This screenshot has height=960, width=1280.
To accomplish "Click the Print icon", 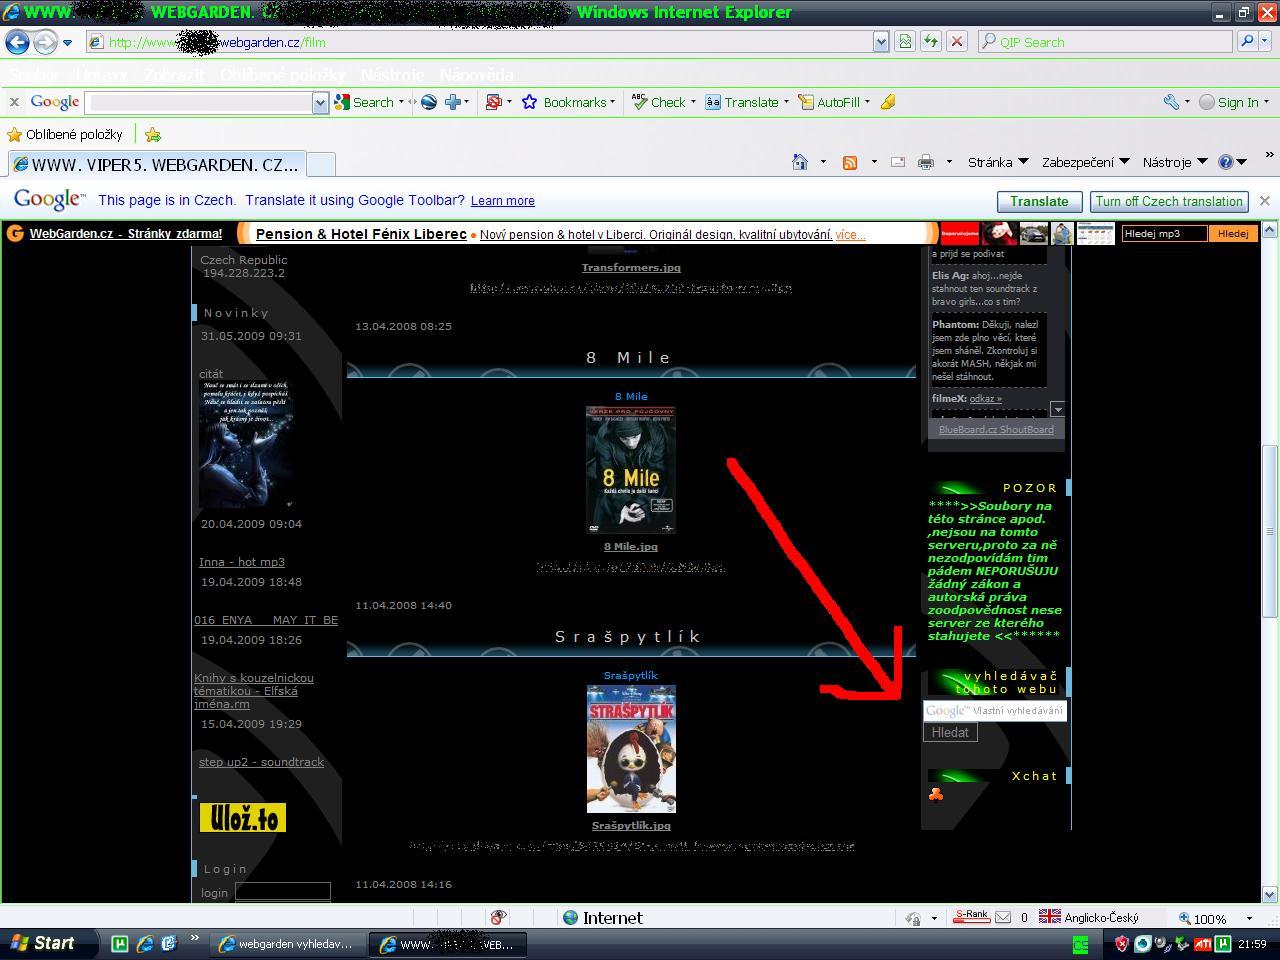I will click(926, 162).
